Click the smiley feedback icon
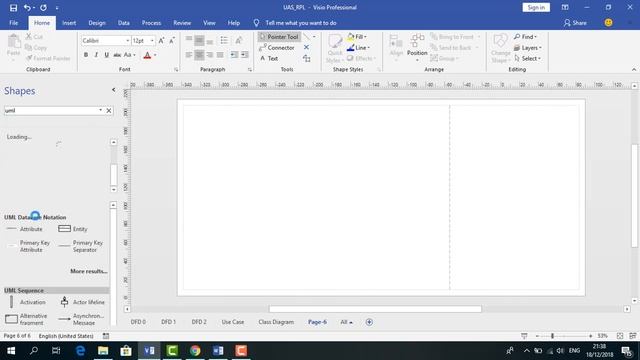The height and width of the screenshot is (360, 640). click(608, 23)
